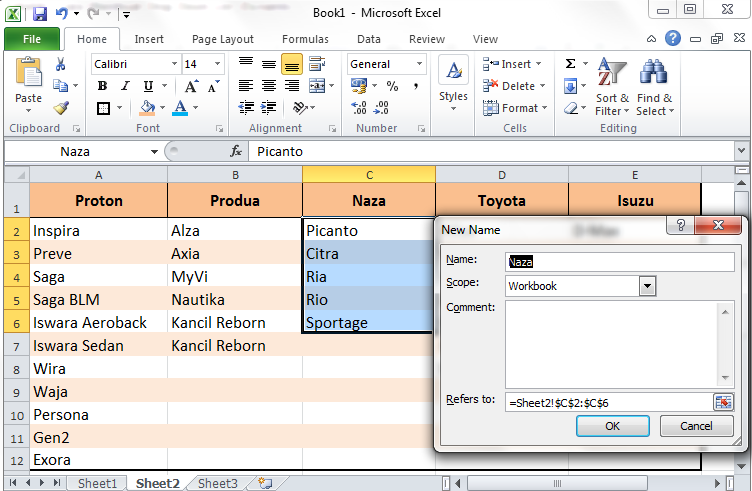Click the Copy icon
Viewport: 752px width, 491px height.
point(60,85)
